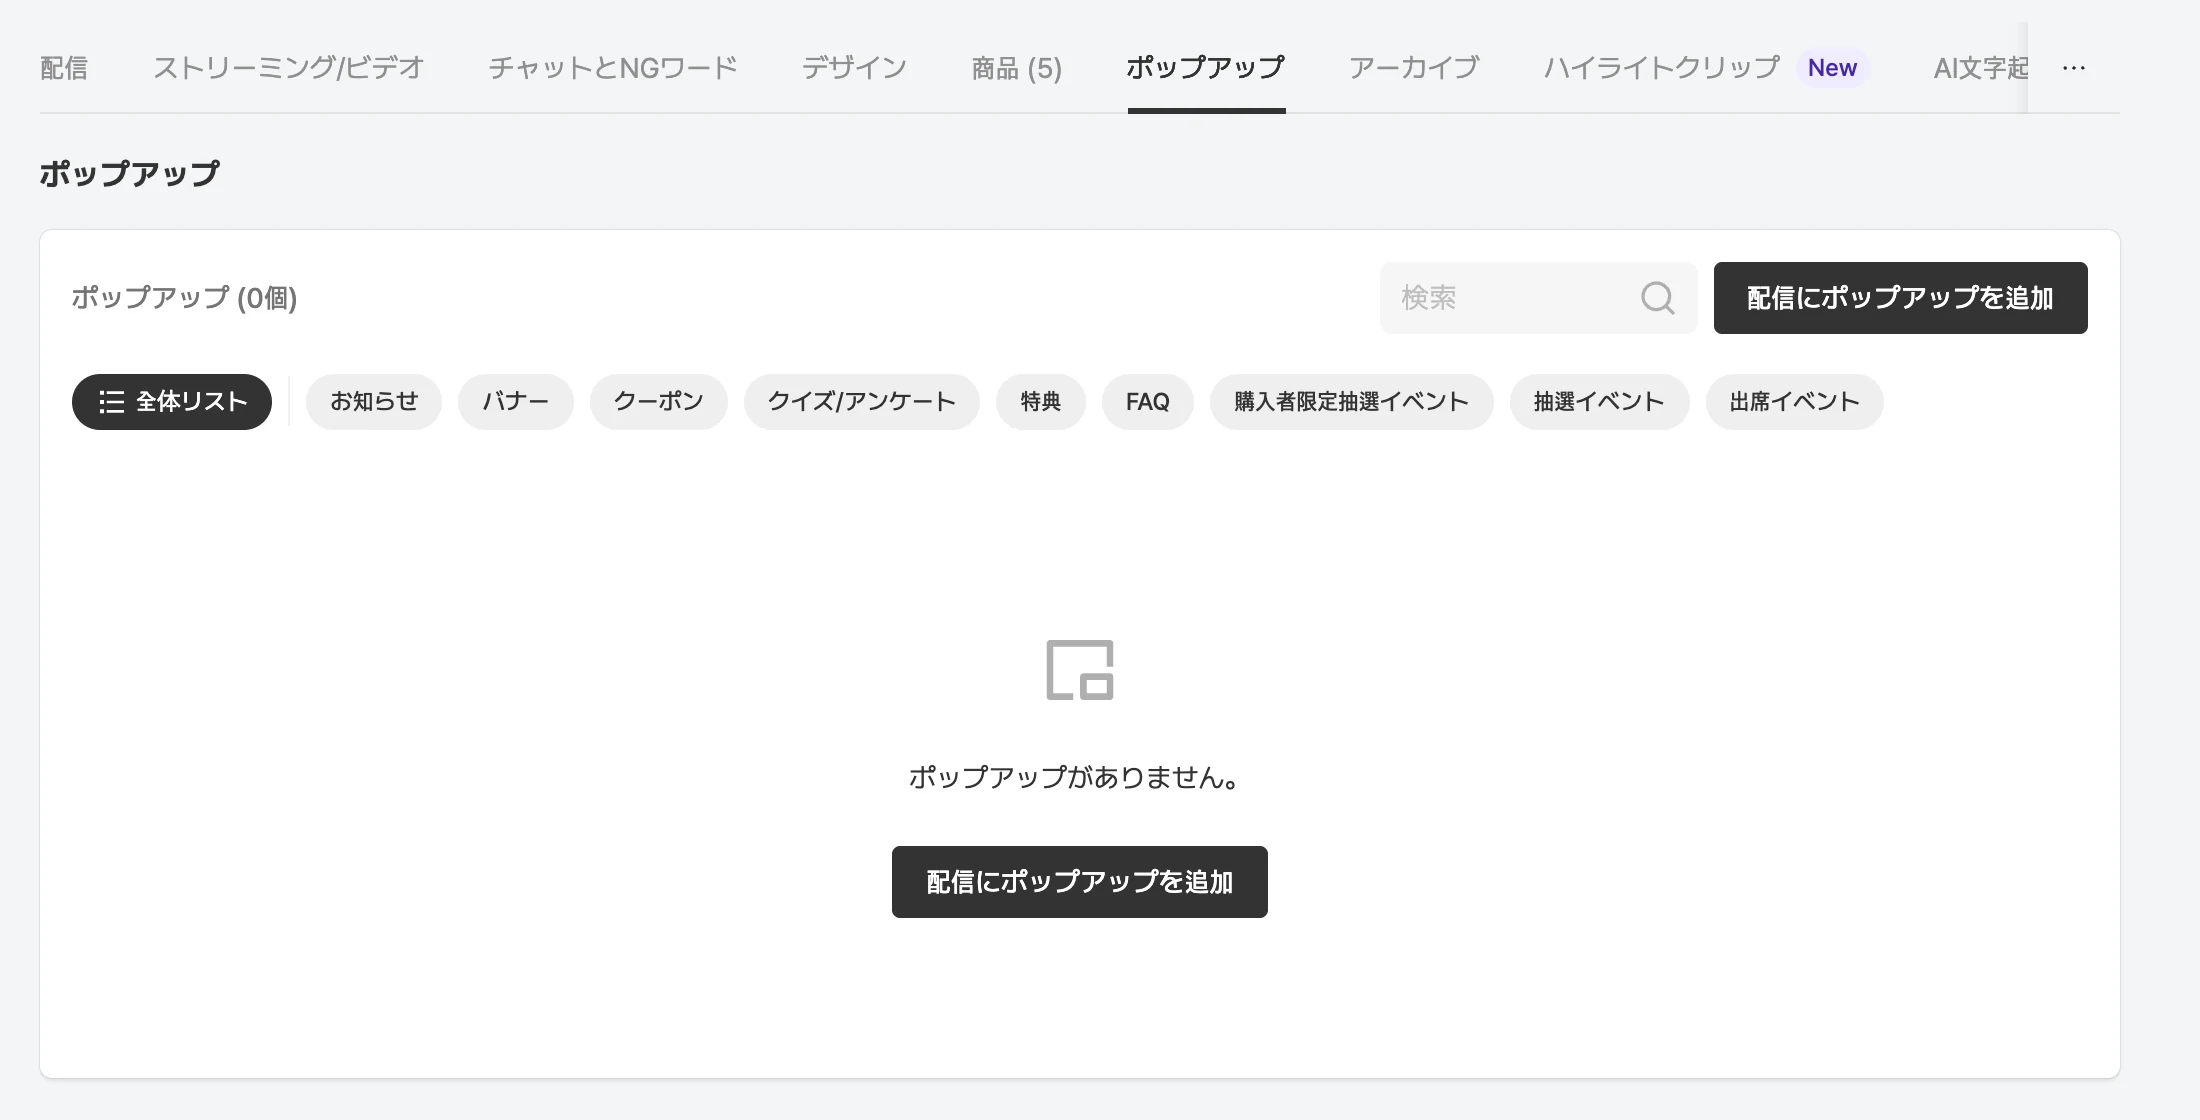The width and height of the screenshot is (2200, 1120).
Task: Click the center 配信にポップアップを追加 button
Action: pyautogui.click(x=1079, y=882)
